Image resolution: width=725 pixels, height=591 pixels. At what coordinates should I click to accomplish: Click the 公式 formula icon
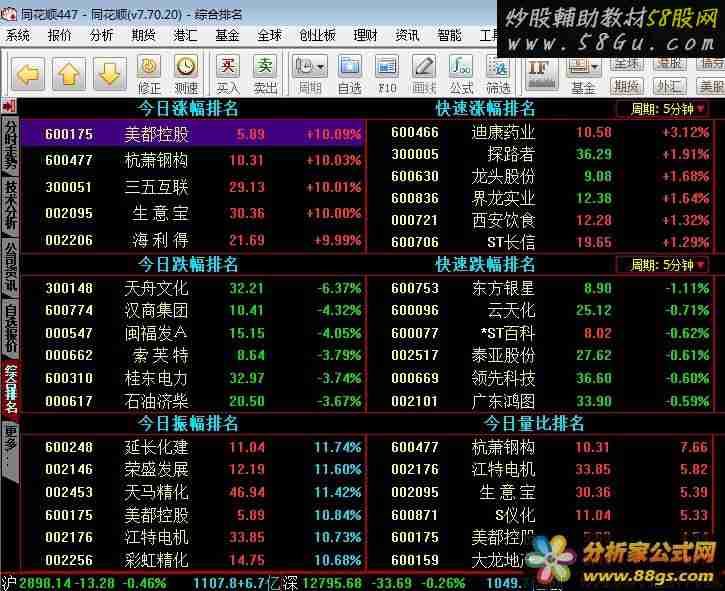coord(461,74)
